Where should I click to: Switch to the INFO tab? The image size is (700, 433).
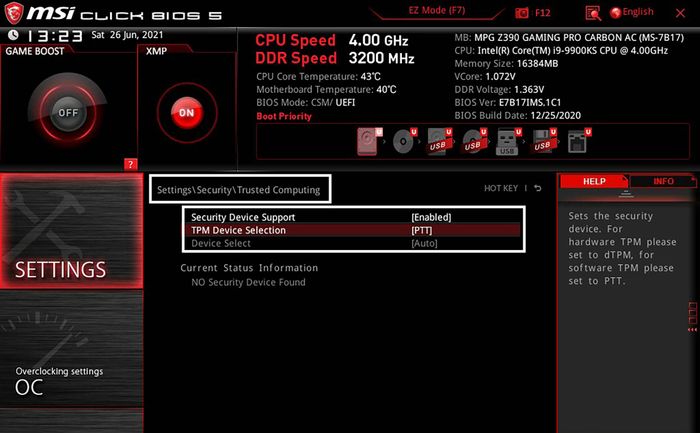click(663, 181)
